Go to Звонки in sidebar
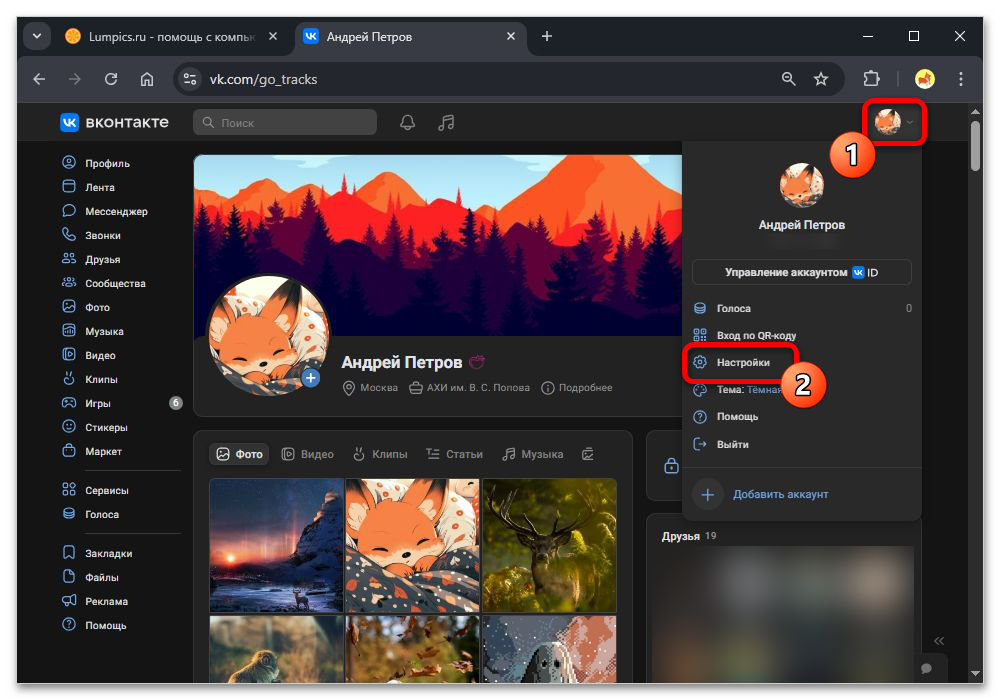 pyautogui.click(x=91, y=235)
